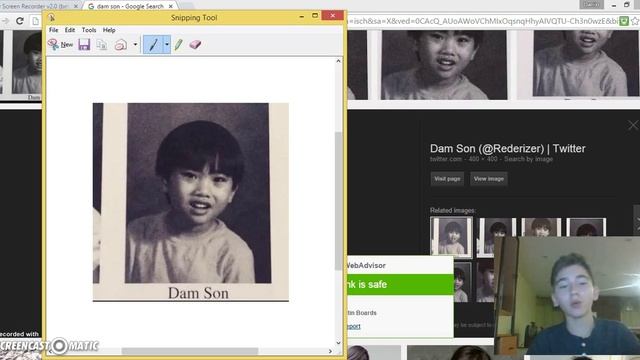Click the View image button

489,179
